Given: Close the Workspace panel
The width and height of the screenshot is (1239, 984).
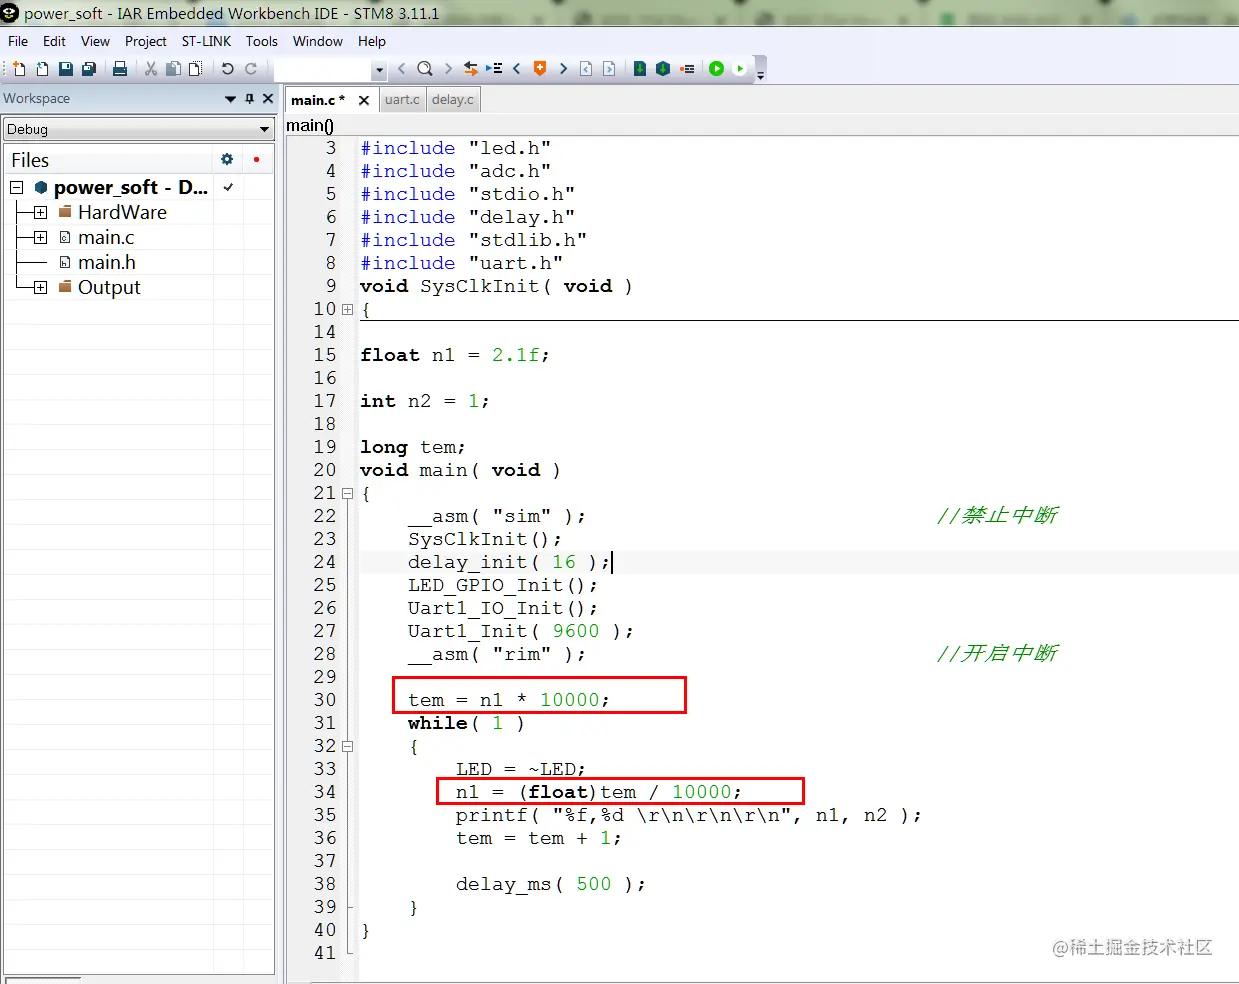Looking at the screenshot, I should 268,99.
